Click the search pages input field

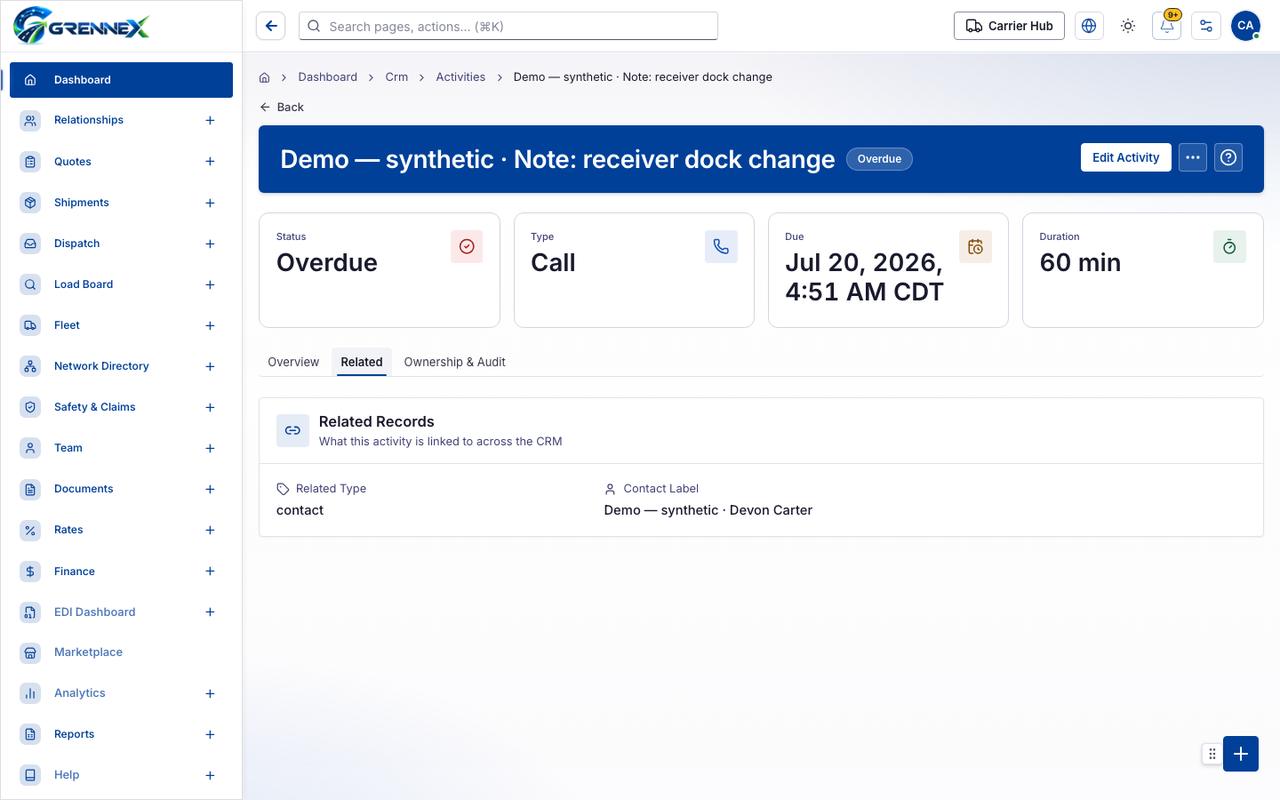[508, 26]
